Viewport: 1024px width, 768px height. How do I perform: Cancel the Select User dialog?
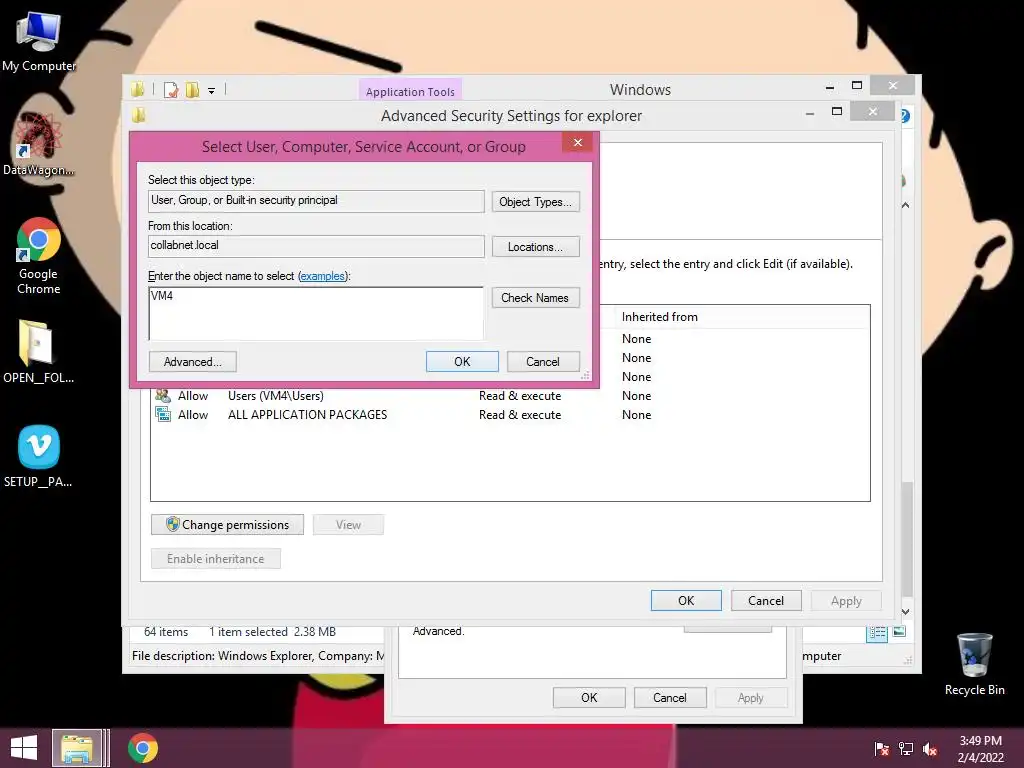point(543,362)
